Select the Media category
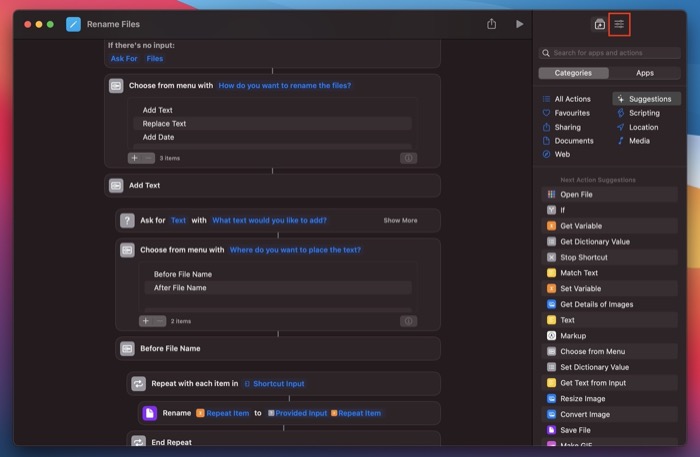Screen dimensions: 700x457 (633, 141)
